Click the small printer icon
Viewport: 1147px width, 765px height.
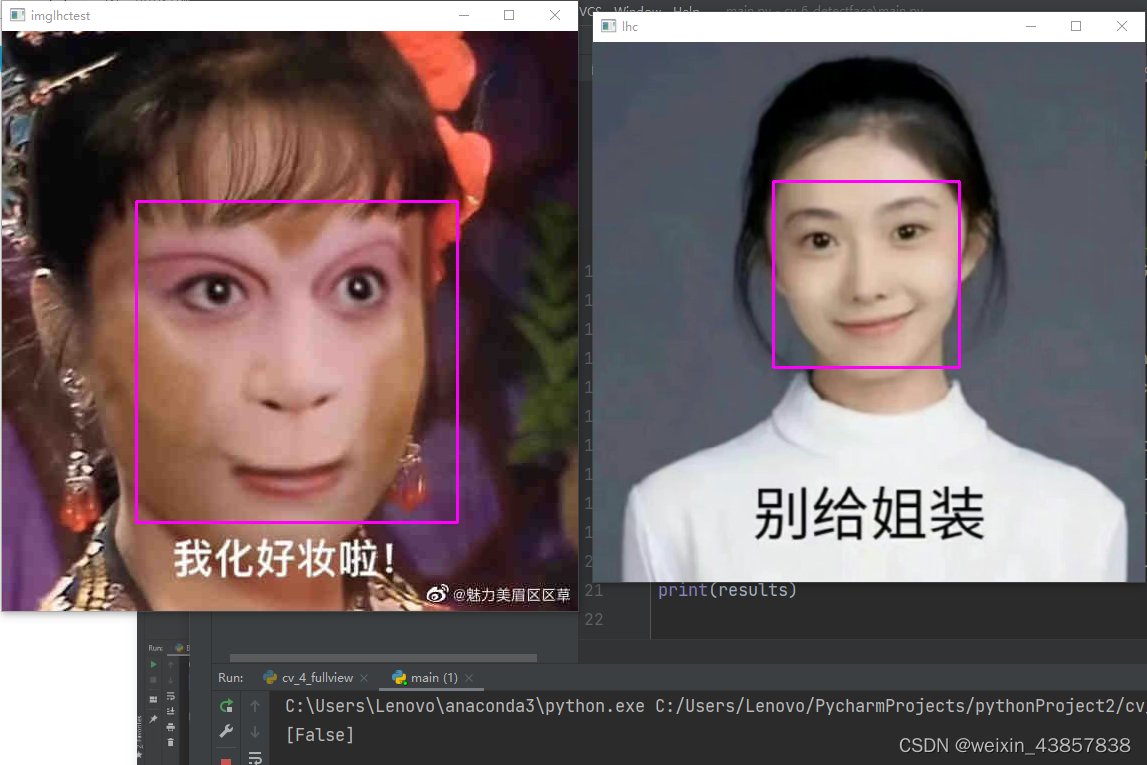pos(170,727)
